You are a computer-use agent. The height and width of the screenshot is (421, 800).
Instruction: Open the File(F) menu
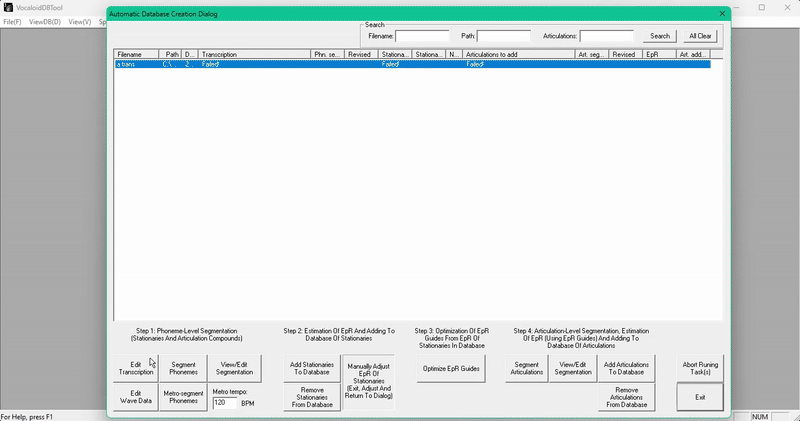coord(12,22)
